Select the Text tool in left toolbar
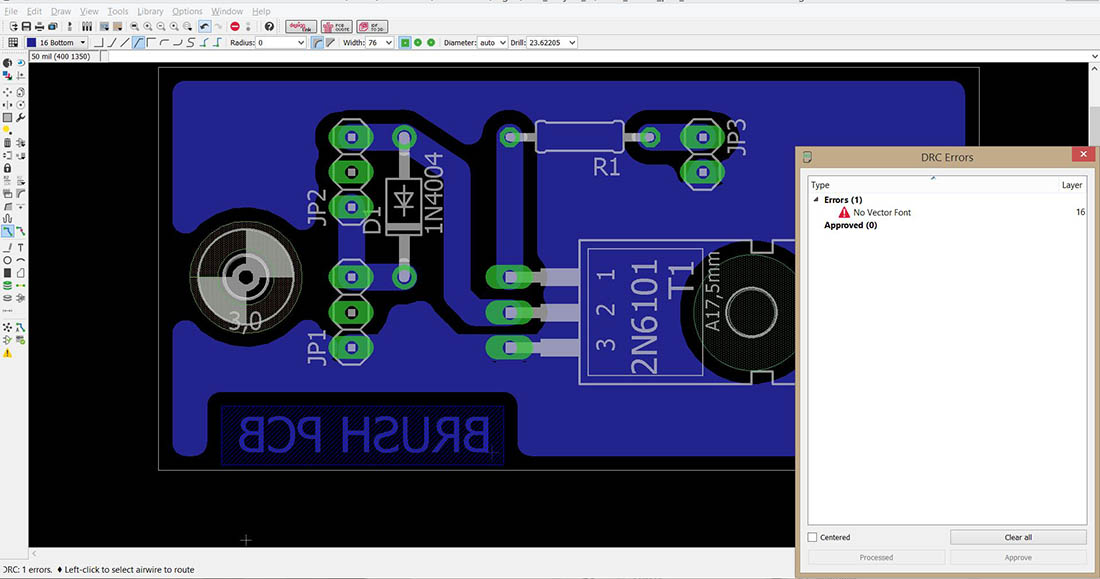The width and height of the screenshot is (1100, 579). coord(21,246)
